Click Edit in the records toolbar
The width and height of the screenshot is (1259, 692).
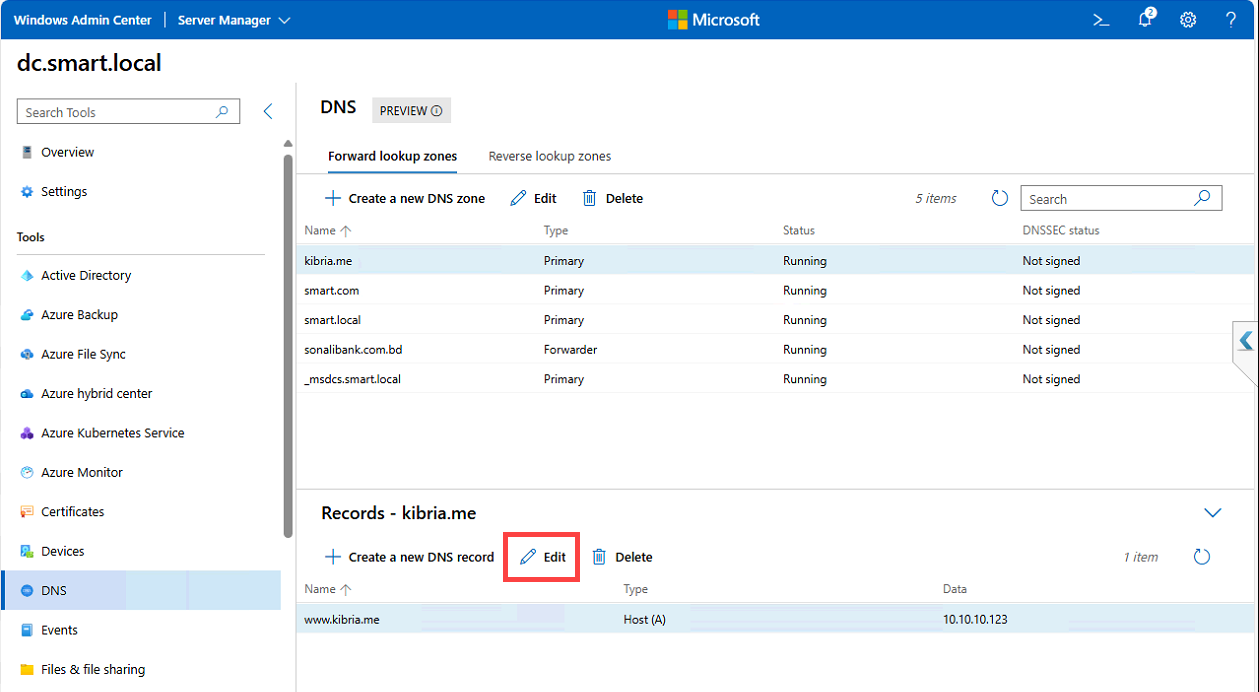pyautogui.click(x=543, y=557)
